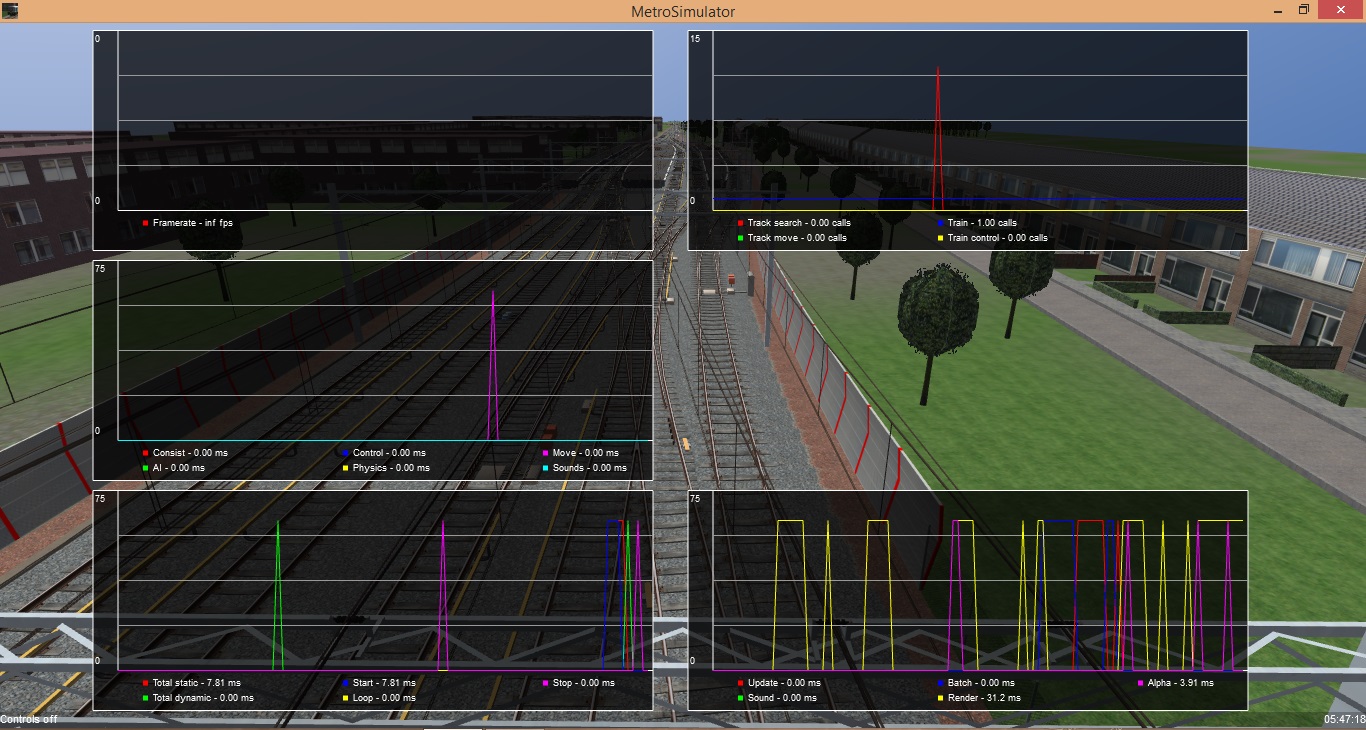This screenshot has width=1366, height=730.
Task: Select the 'Track move - 0.00 calls' legend text
Action: click(797, 238)
